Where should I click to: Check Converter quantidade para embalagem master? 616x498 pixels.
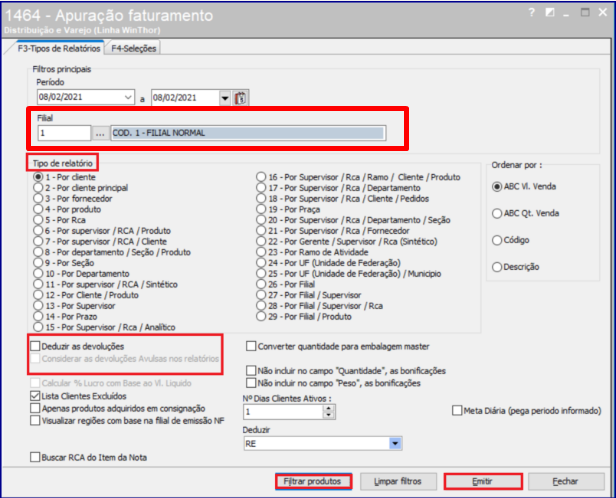(252, 346)
